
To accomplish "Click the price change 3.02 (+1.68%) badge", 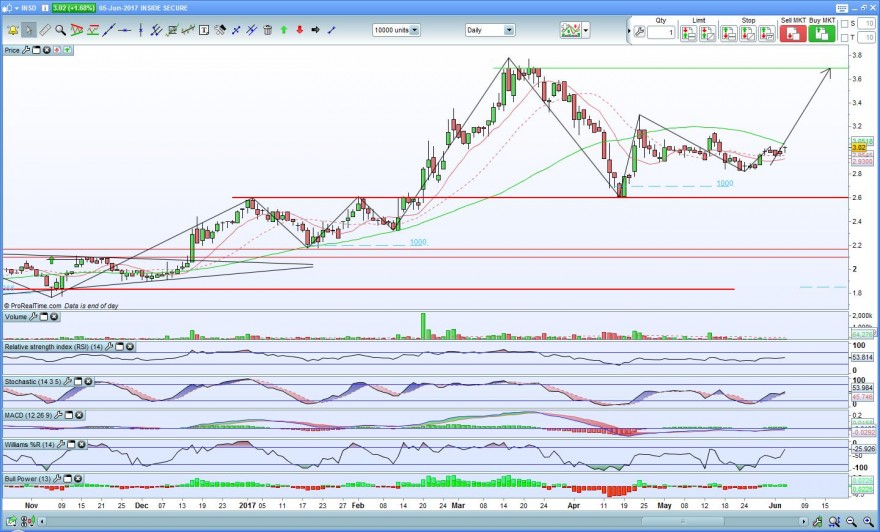I will pyautogui.click(x=74, y=8).
